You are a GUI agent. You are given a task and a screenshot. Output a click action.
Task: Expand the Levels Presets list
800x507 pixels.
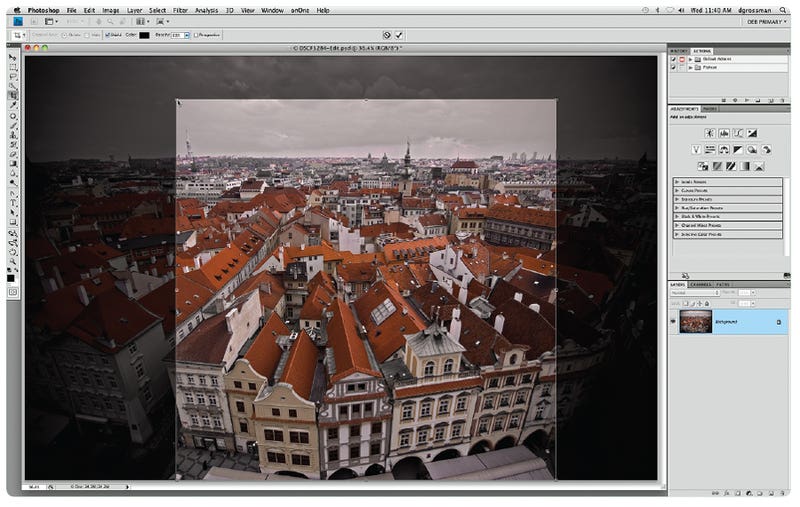click(x=678, y=181)
